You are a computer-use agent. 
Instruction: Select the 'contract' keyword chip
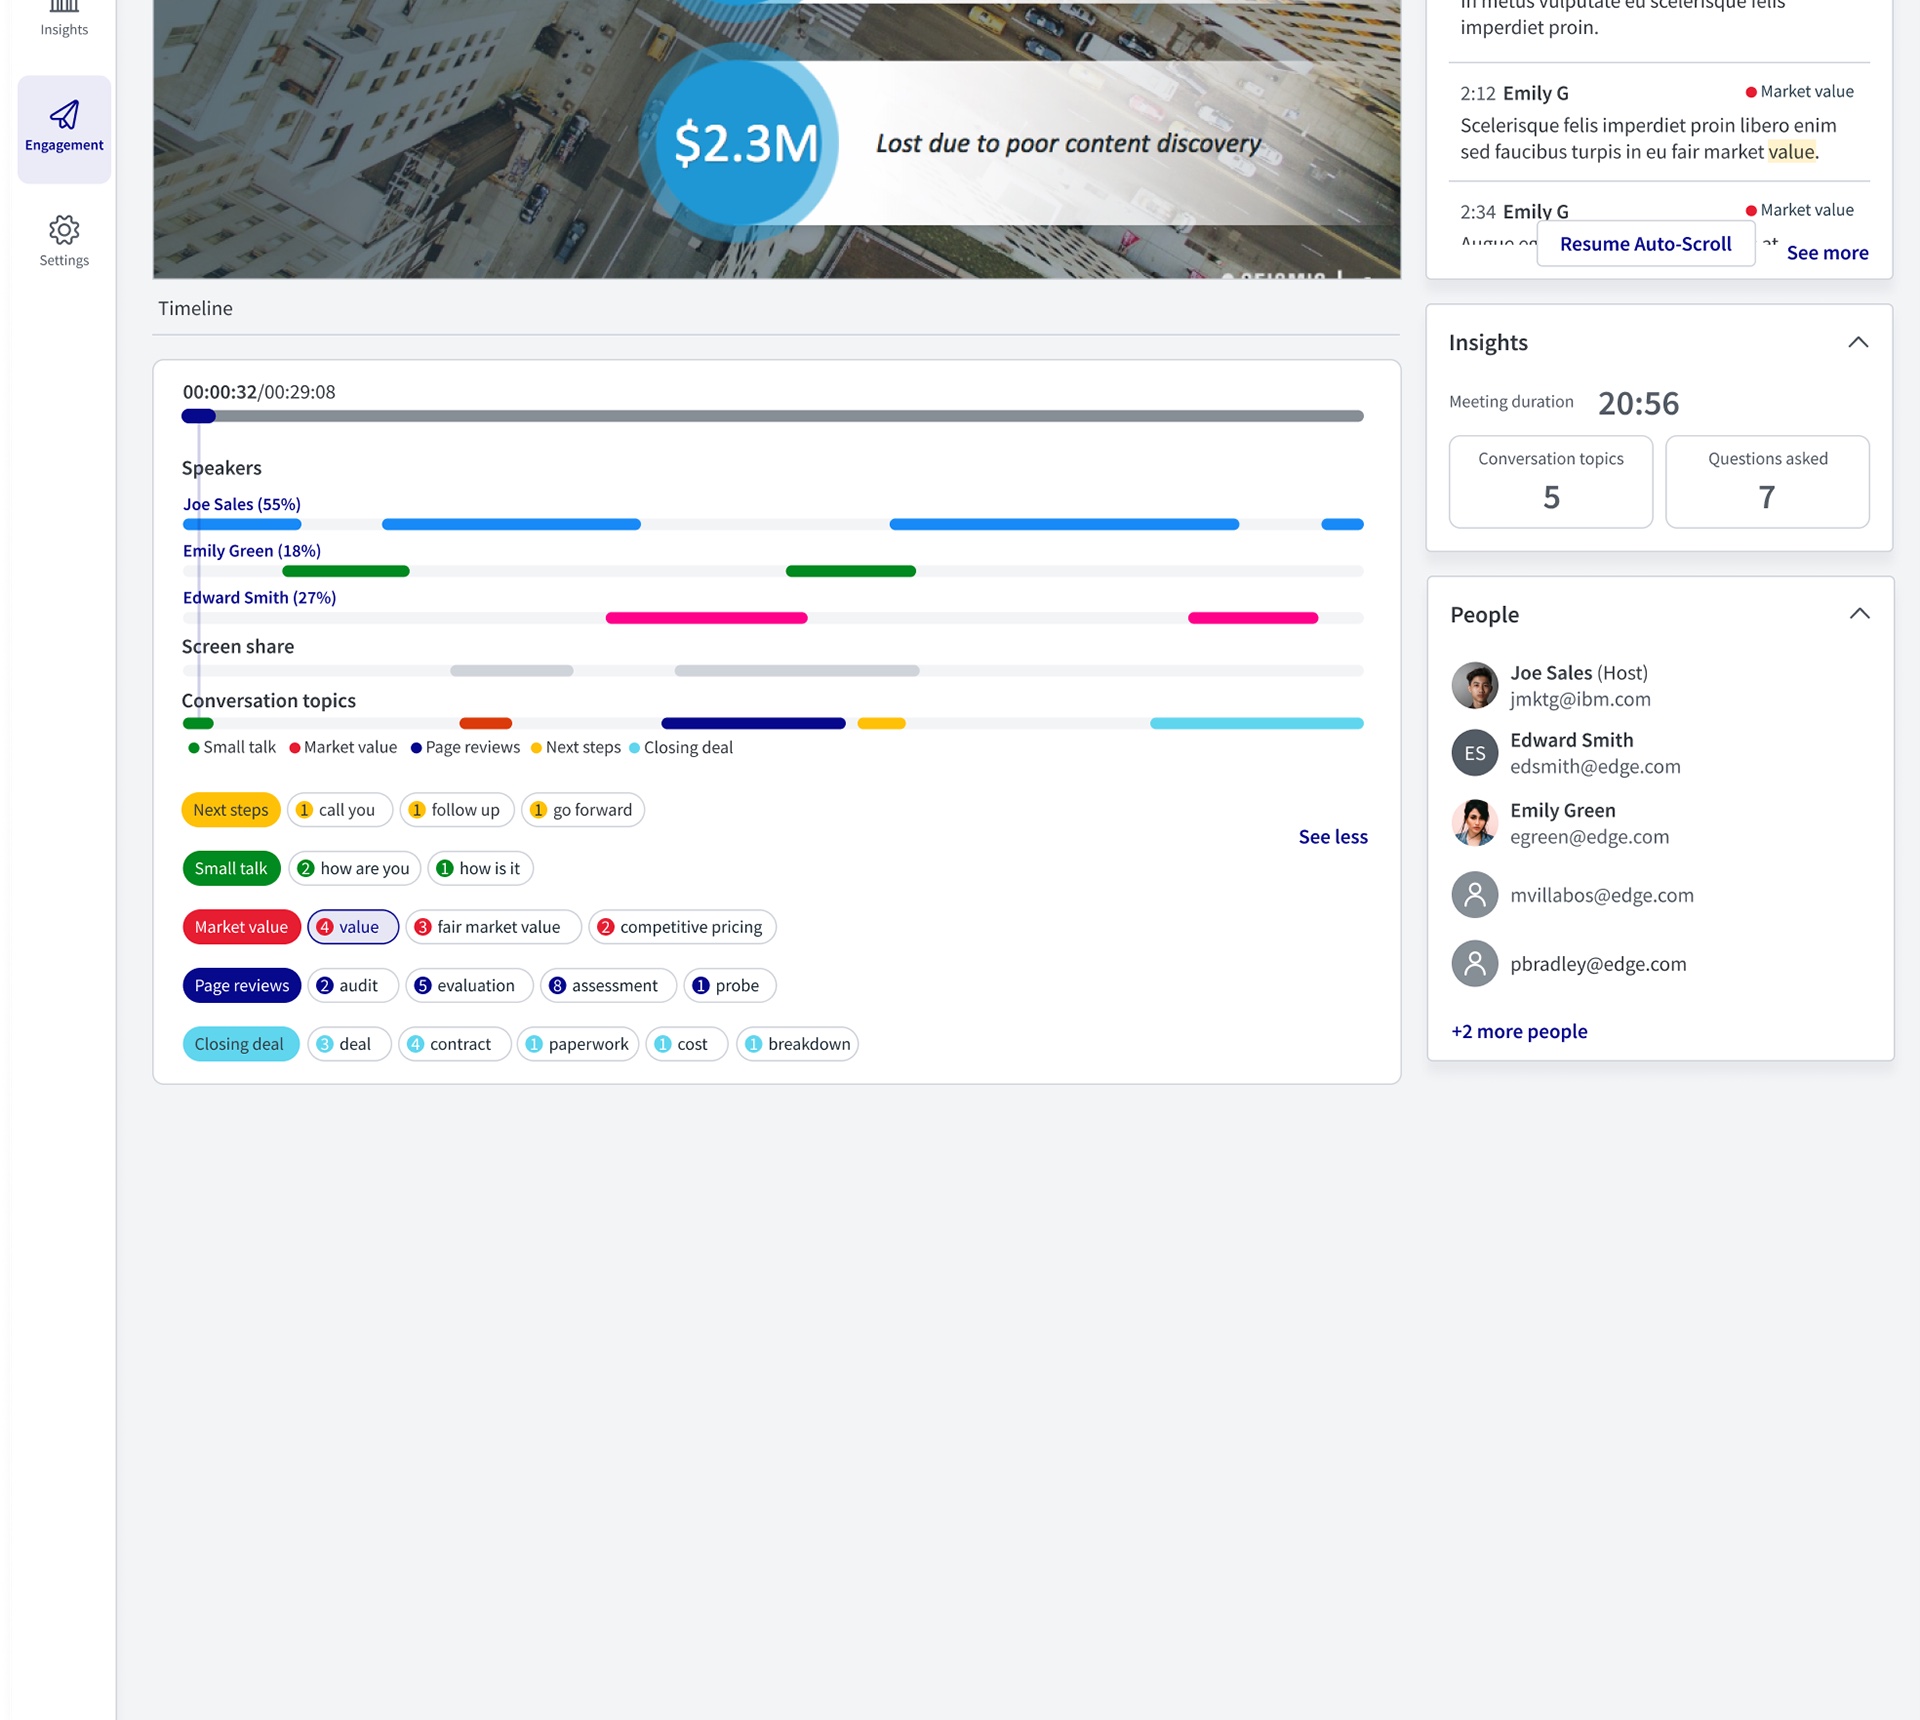tap(454, 1044)
